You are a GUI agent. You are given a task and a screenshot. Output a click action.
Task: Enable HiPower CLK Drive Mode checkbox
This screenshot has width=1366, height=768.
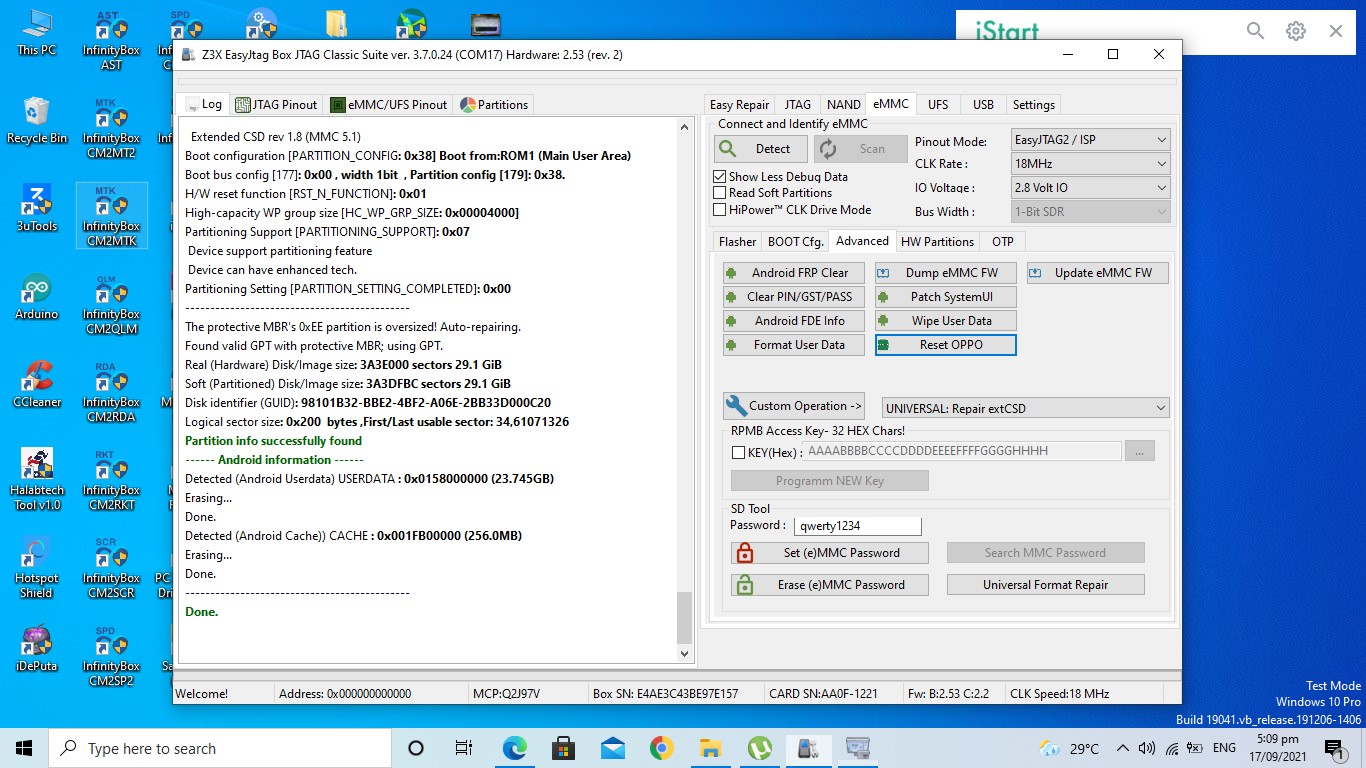coord(719,210)
